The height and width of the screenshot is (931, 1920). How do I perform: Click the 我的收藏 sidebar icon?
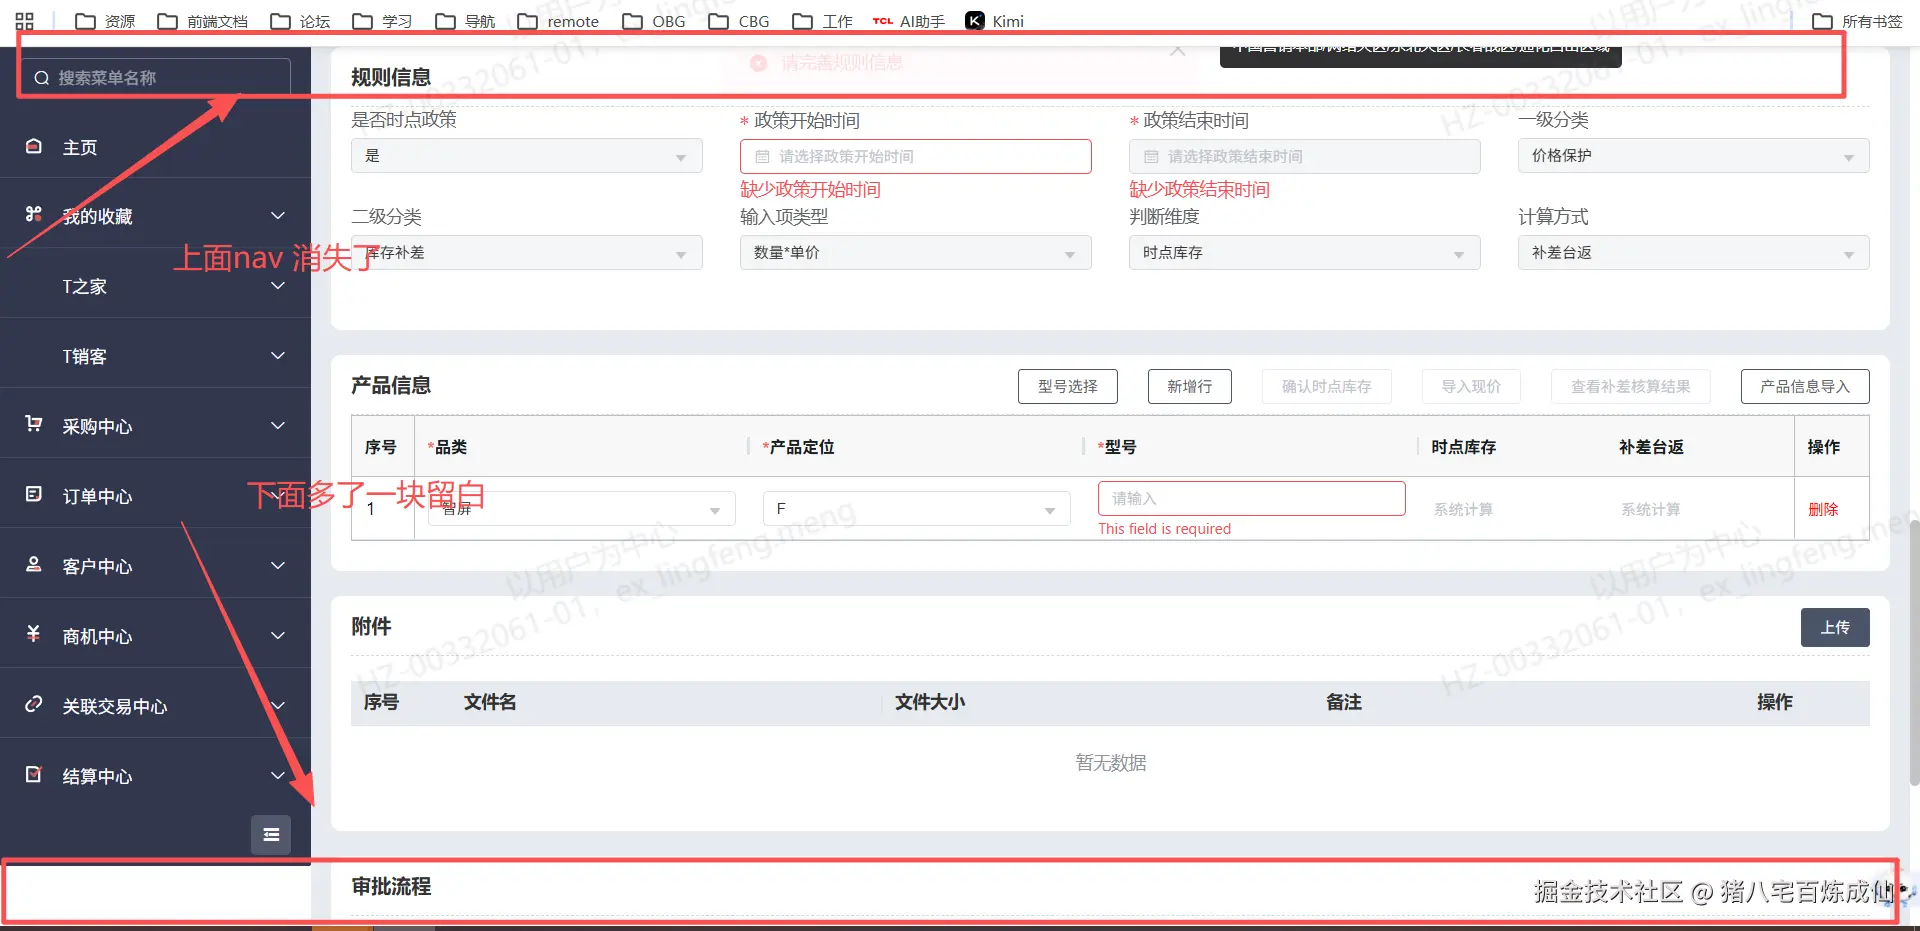(x=34, y=214)
